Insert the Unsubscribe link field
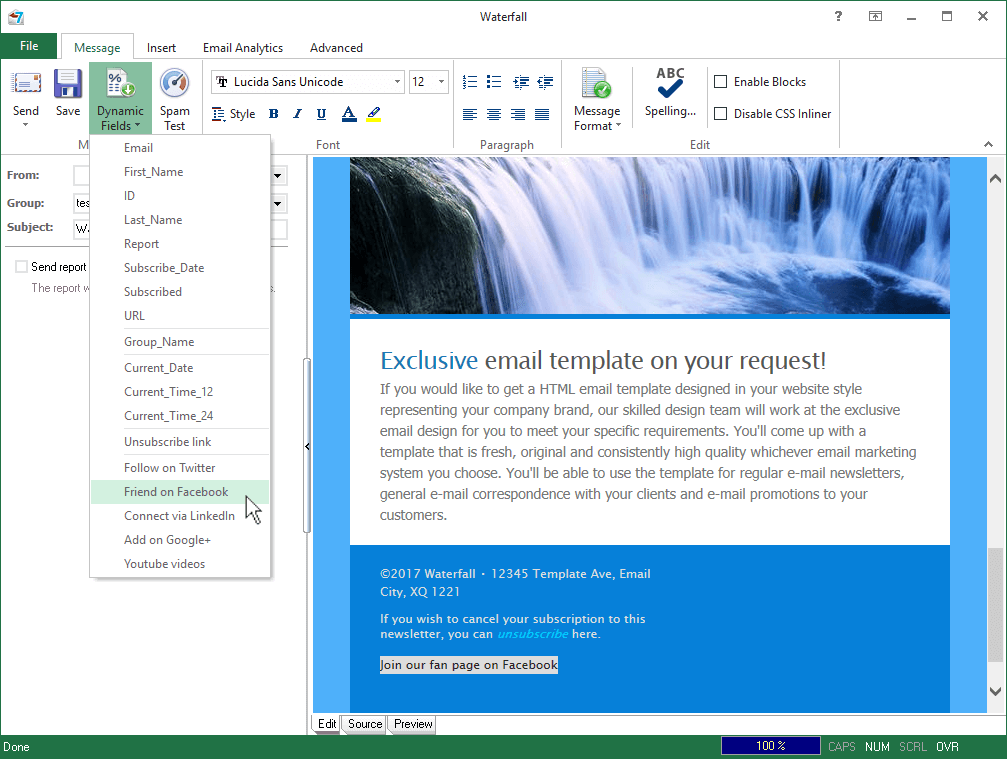 pos(180,442)
